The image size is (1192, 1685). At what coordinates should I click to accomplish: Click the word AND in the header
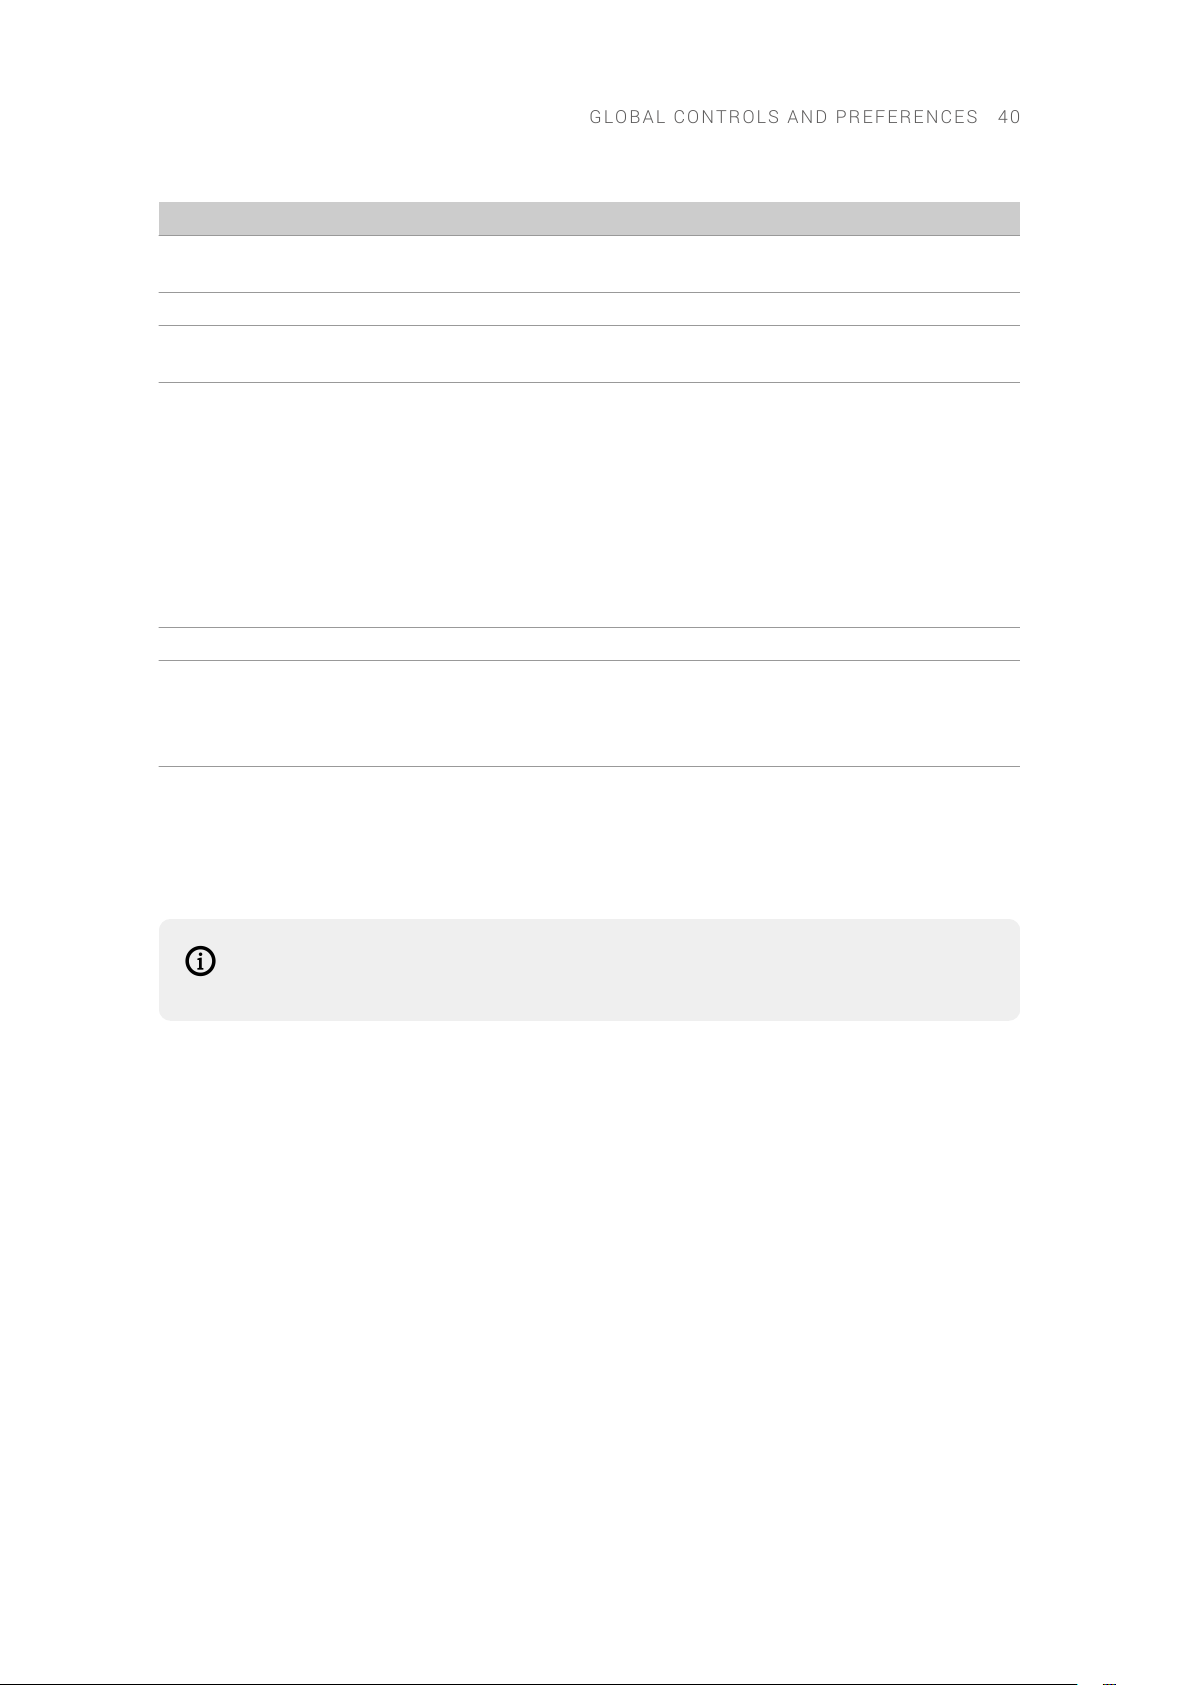(807, 117)
